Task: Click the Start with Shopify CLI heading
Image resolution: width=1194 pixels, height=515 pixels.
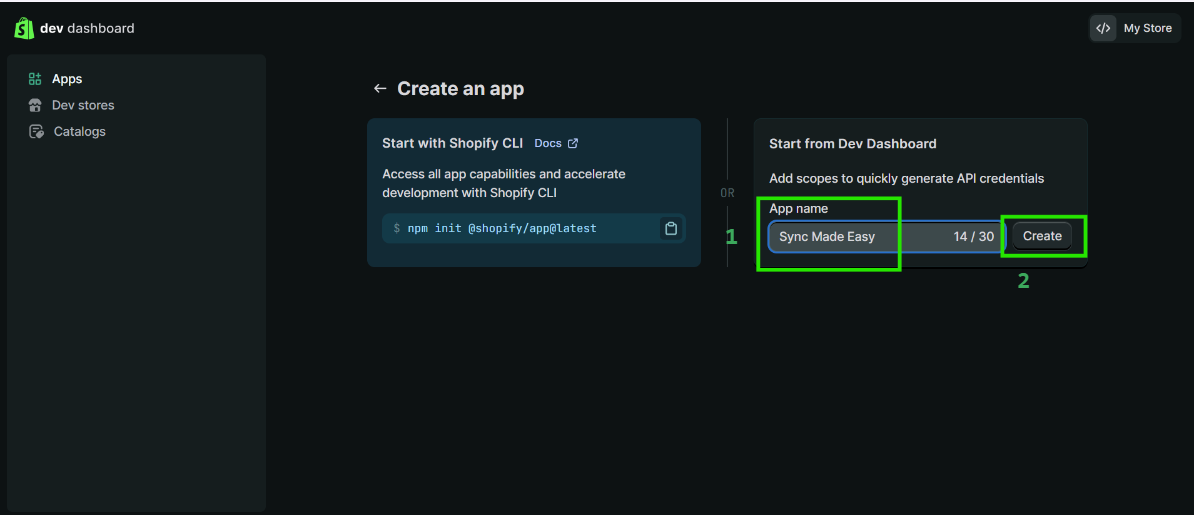Action: pos(452,143)
